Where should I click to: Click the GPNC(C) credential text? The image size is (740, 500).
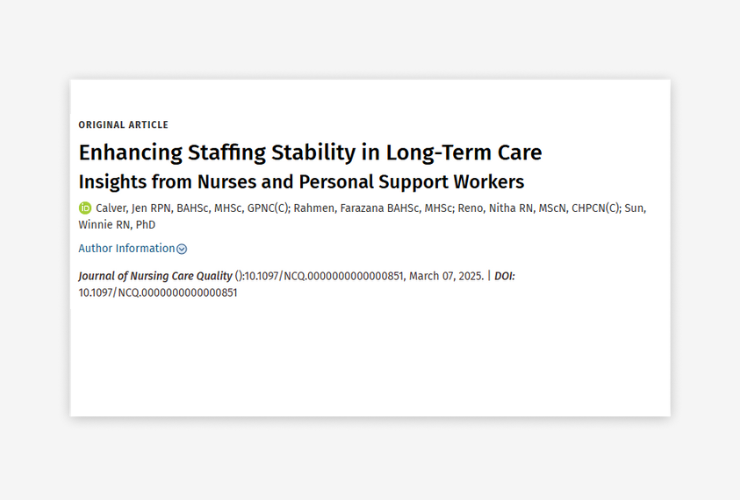[x=268, y=208]
